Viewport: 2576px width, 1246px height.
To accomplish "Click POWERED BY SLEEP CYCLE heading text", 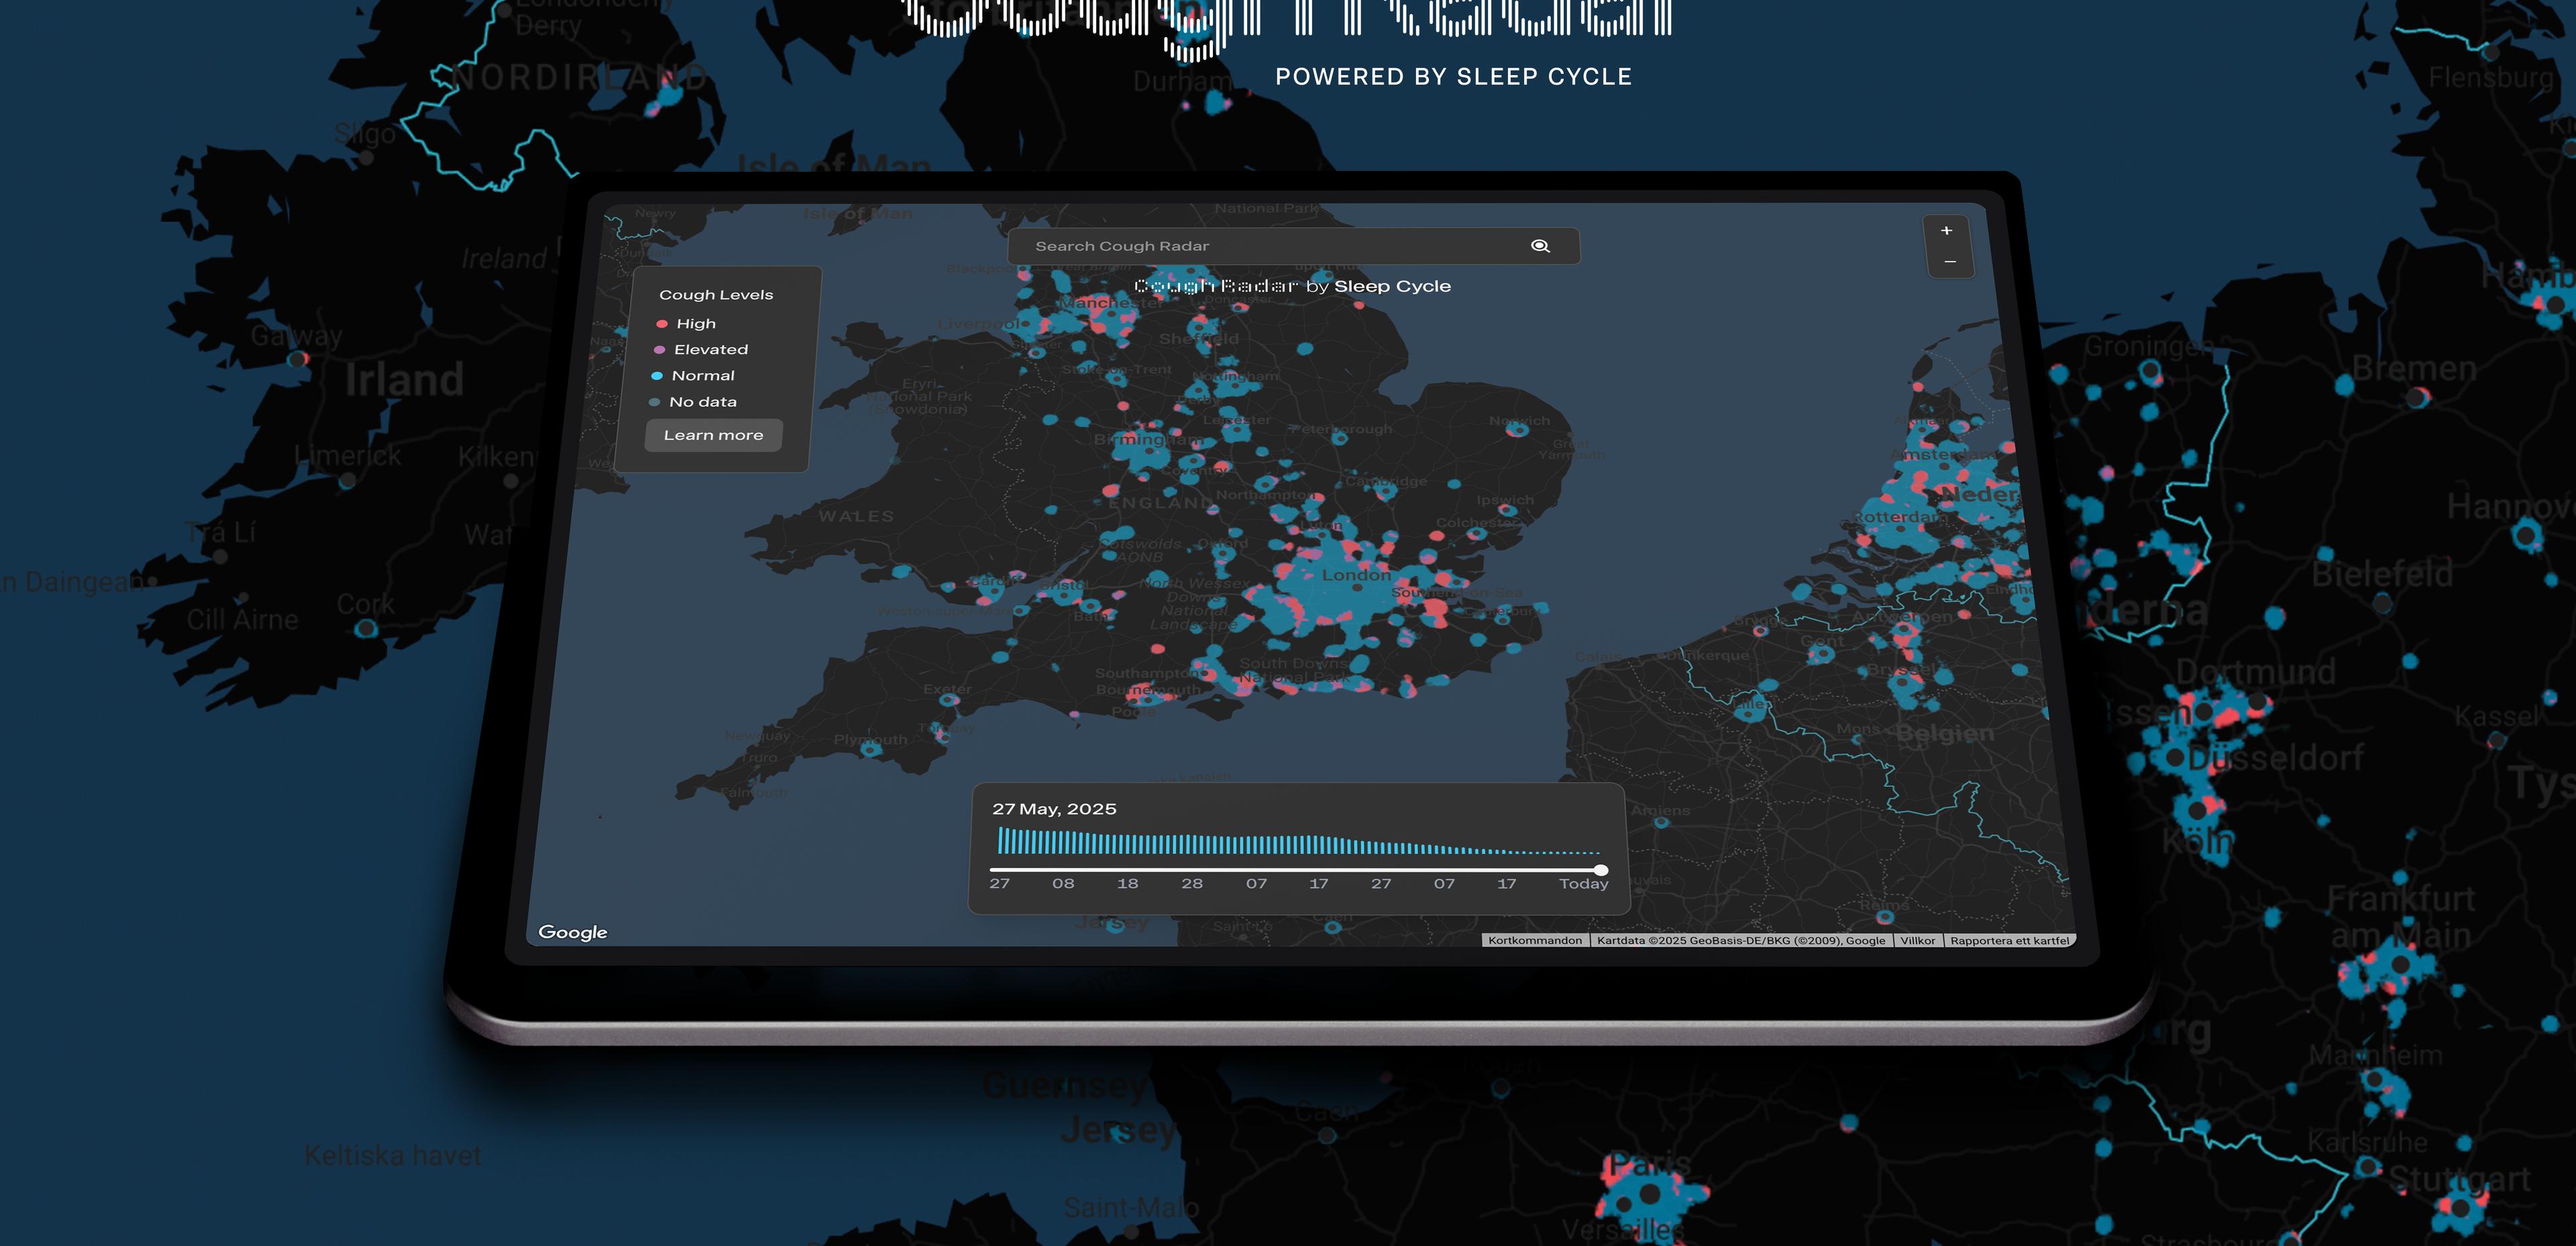I will [1453, 77].
